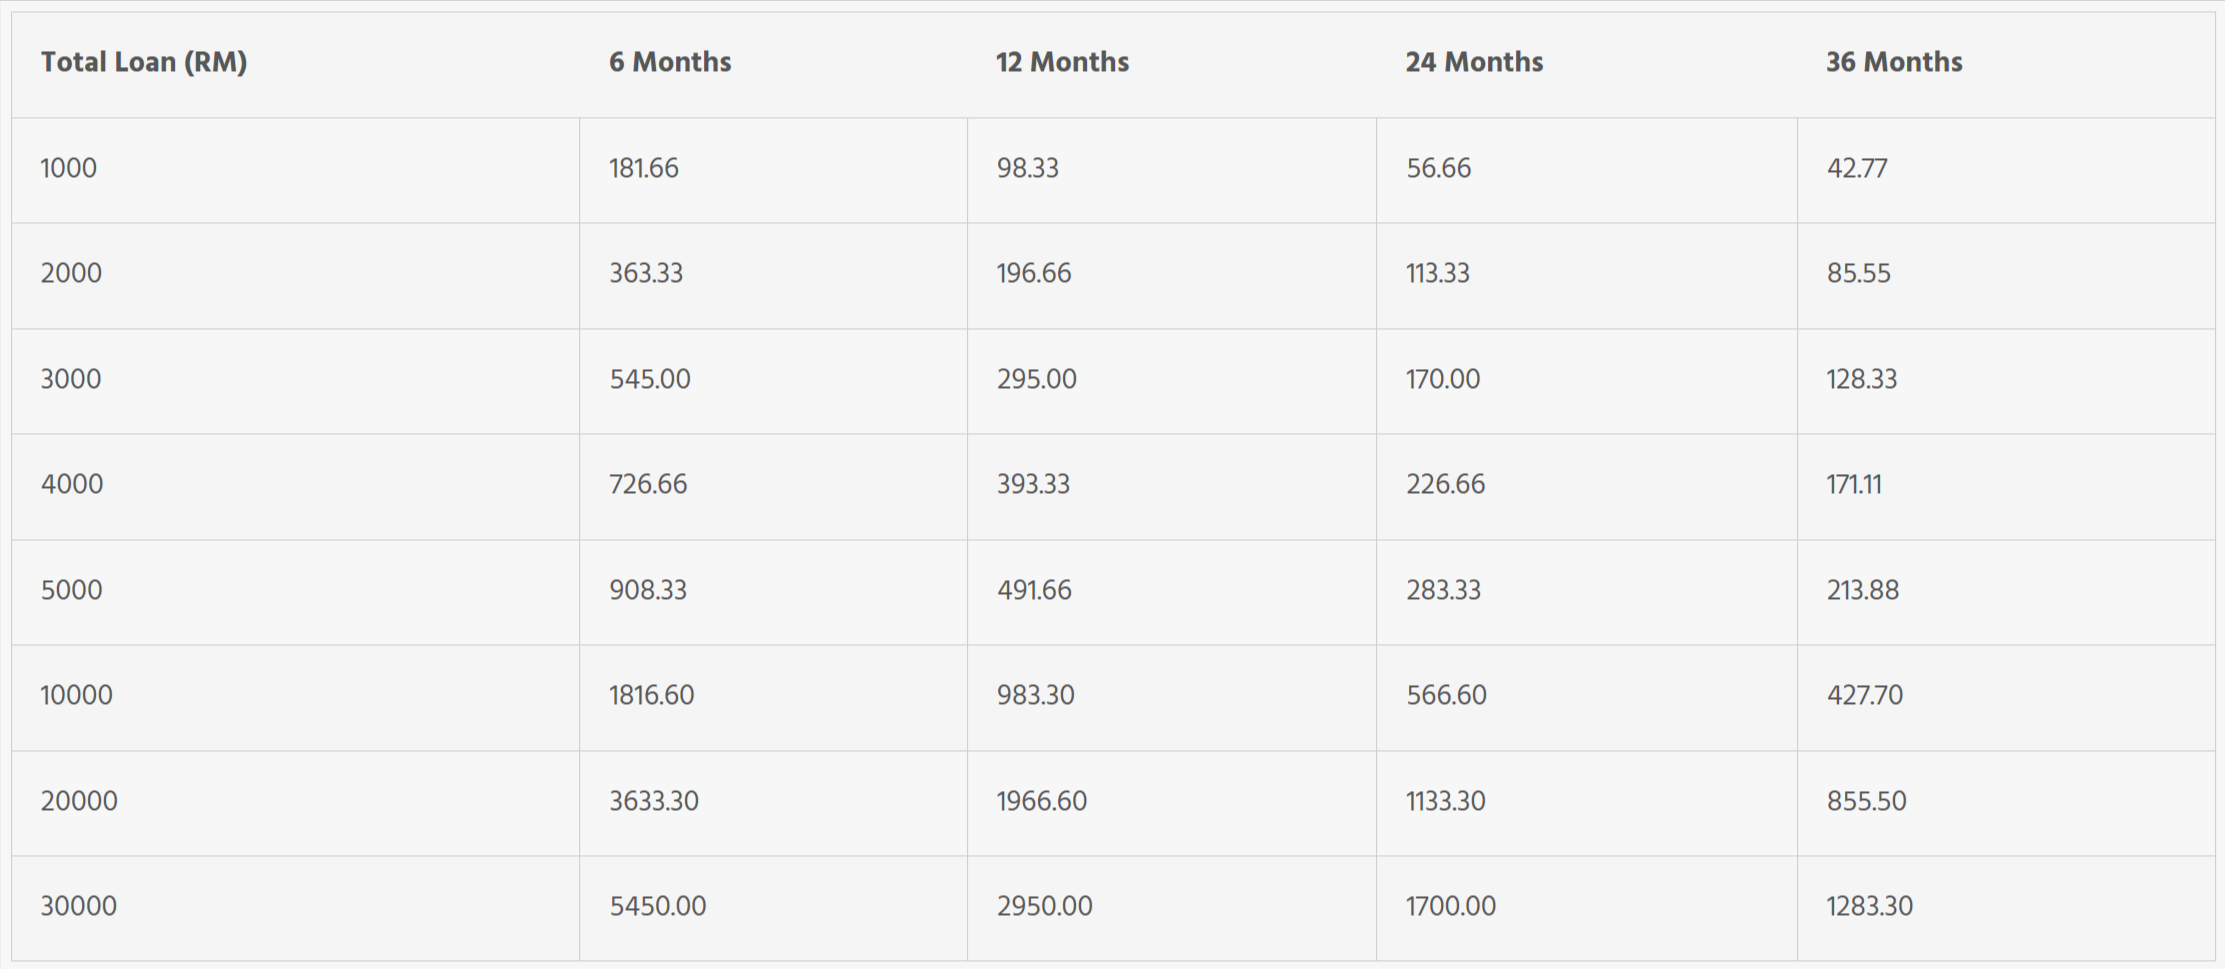Image resolution: width=2225 pixels, height=969 pixels.
Task: Select the 196.66 twelve-month payment value
Action: coord(1034,273)
